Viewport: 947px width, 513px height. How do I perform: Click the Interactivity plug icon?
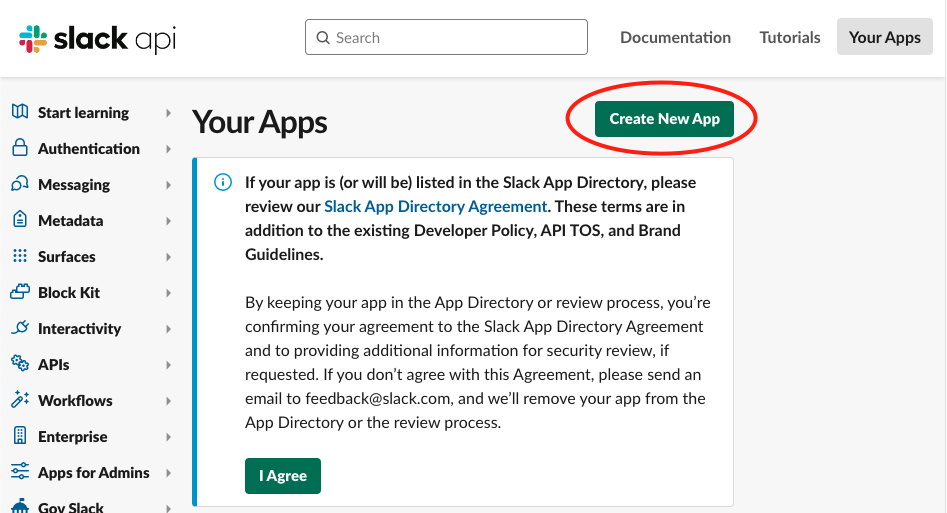pos(20,327)
